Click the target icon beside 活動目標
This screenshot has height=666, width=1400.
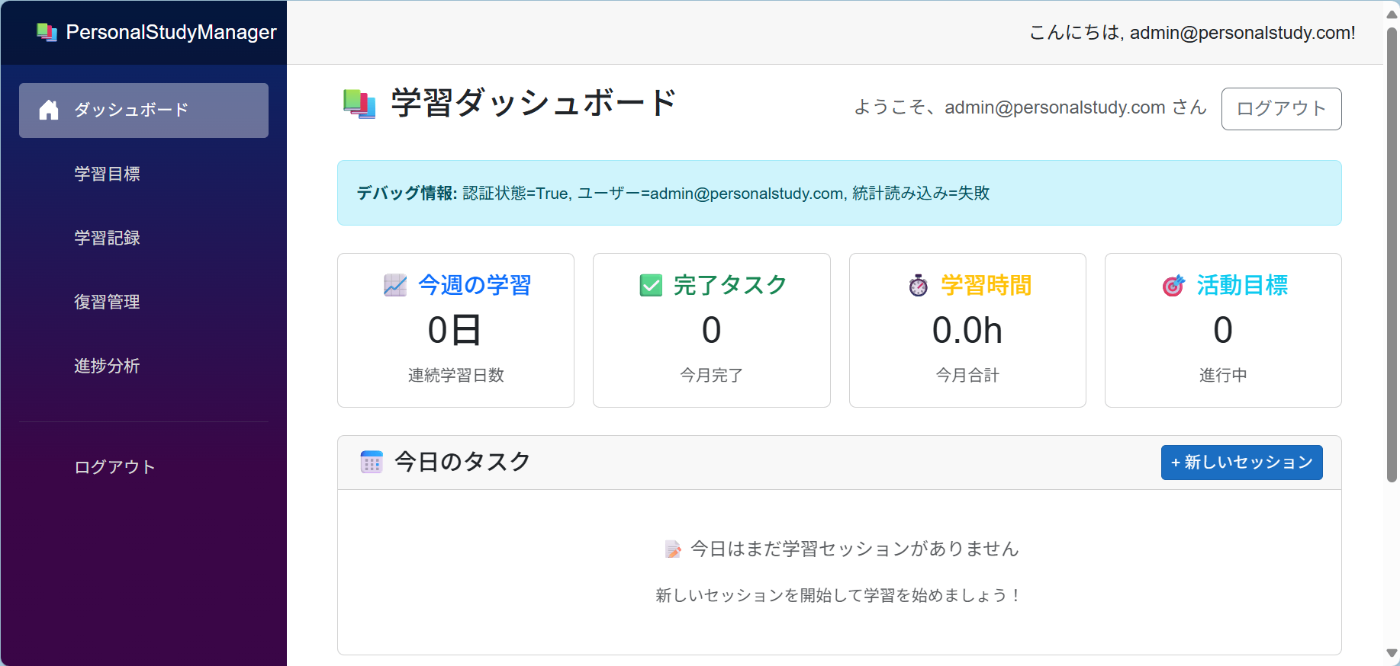(x=1173, y=286)
